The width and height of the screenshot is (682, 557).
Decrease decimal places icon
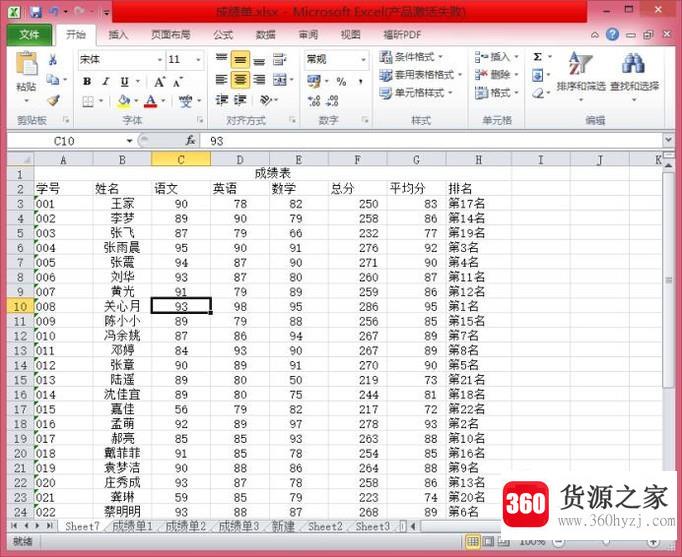[x=333, y=101]
